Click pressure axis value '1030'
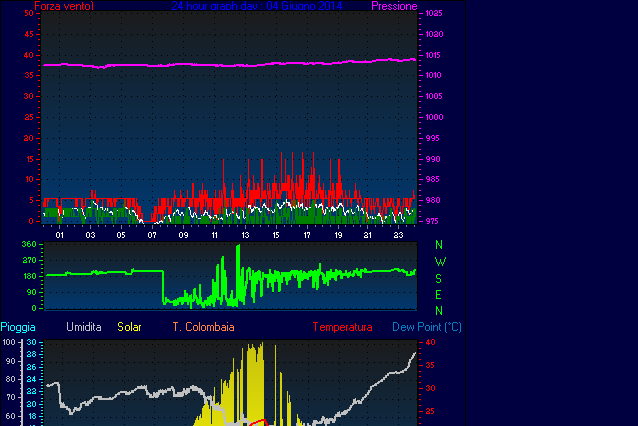Viewport: 638px width, 426px height. pos(435,34)
